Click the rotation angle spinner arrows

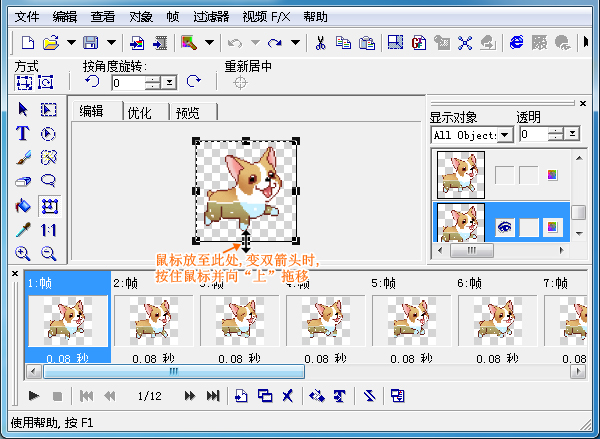[x=153, y=82]
